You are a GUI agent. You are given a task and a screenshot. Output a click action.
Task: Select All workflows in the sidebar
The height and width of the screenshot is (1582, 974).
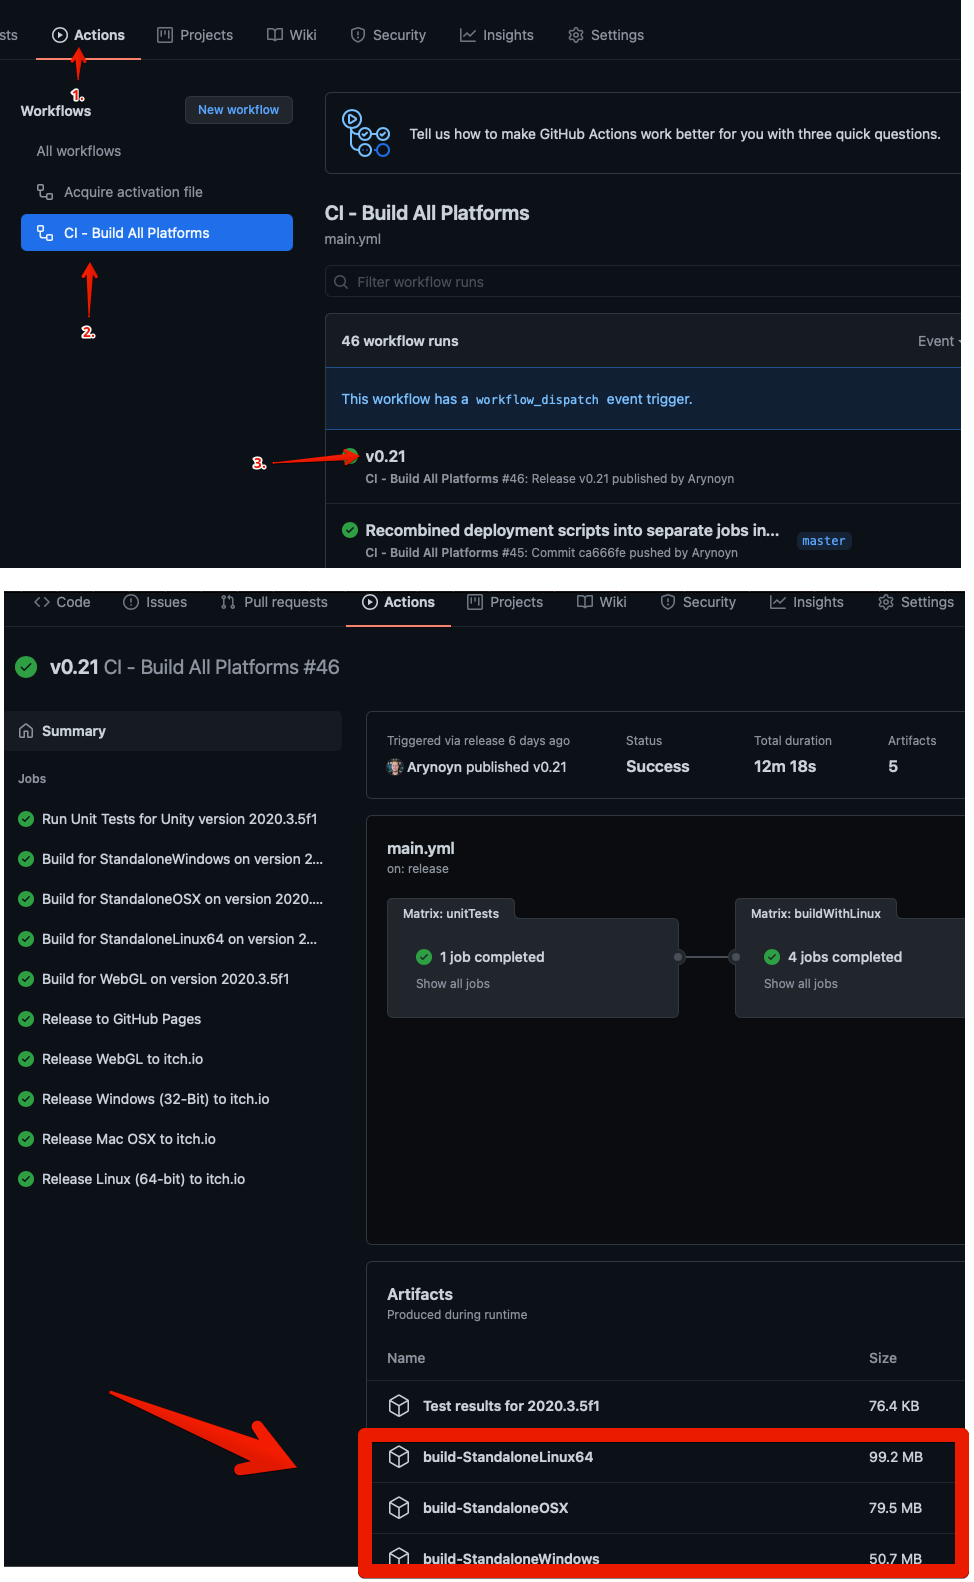pos(79,151)
